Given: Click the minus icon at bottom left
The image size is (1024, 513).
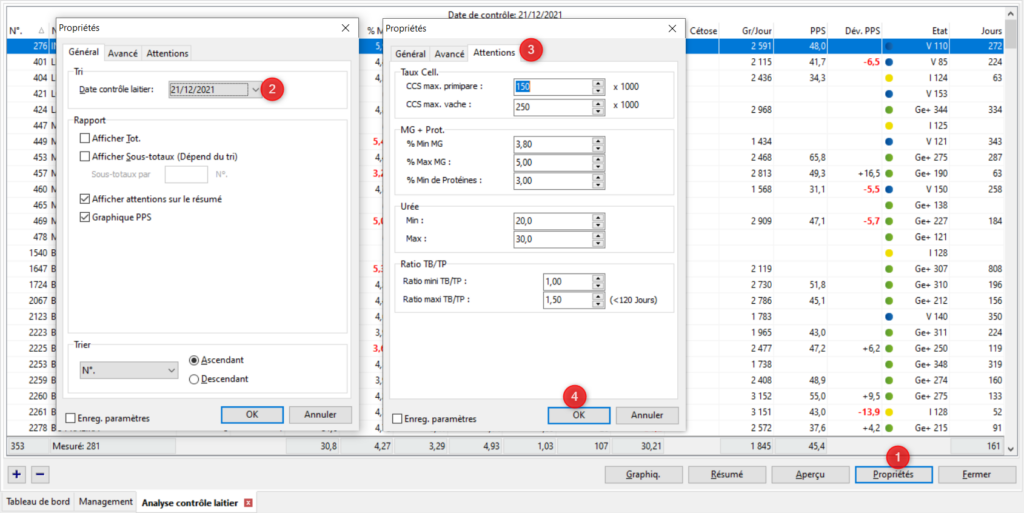Looking at the screenshot, I should click(39, 475).
